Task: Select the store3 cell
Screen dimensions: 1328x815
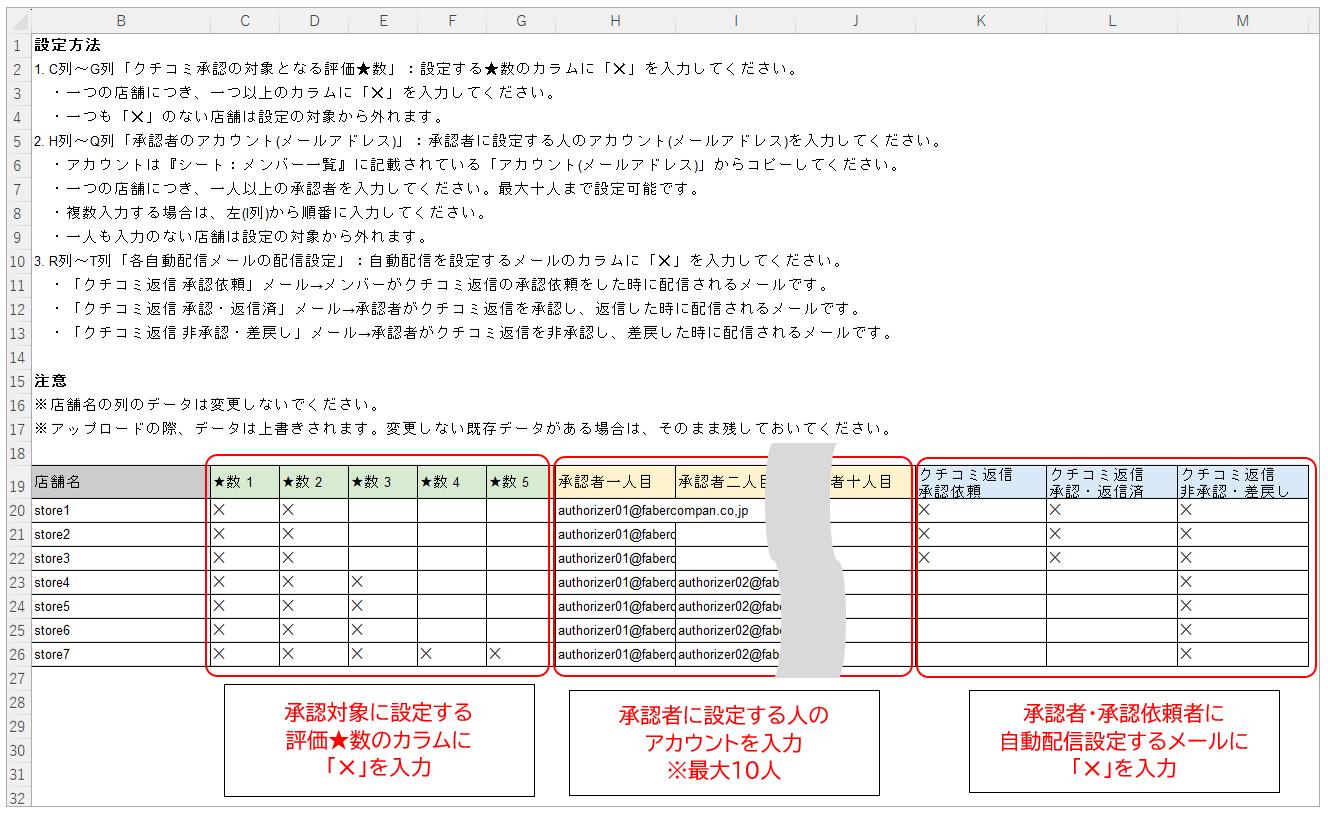Action: (121, 559)
